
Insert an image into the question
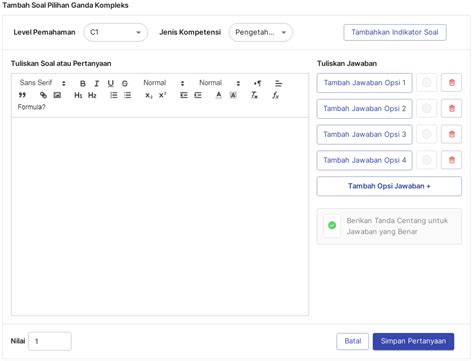coord(57,95)
